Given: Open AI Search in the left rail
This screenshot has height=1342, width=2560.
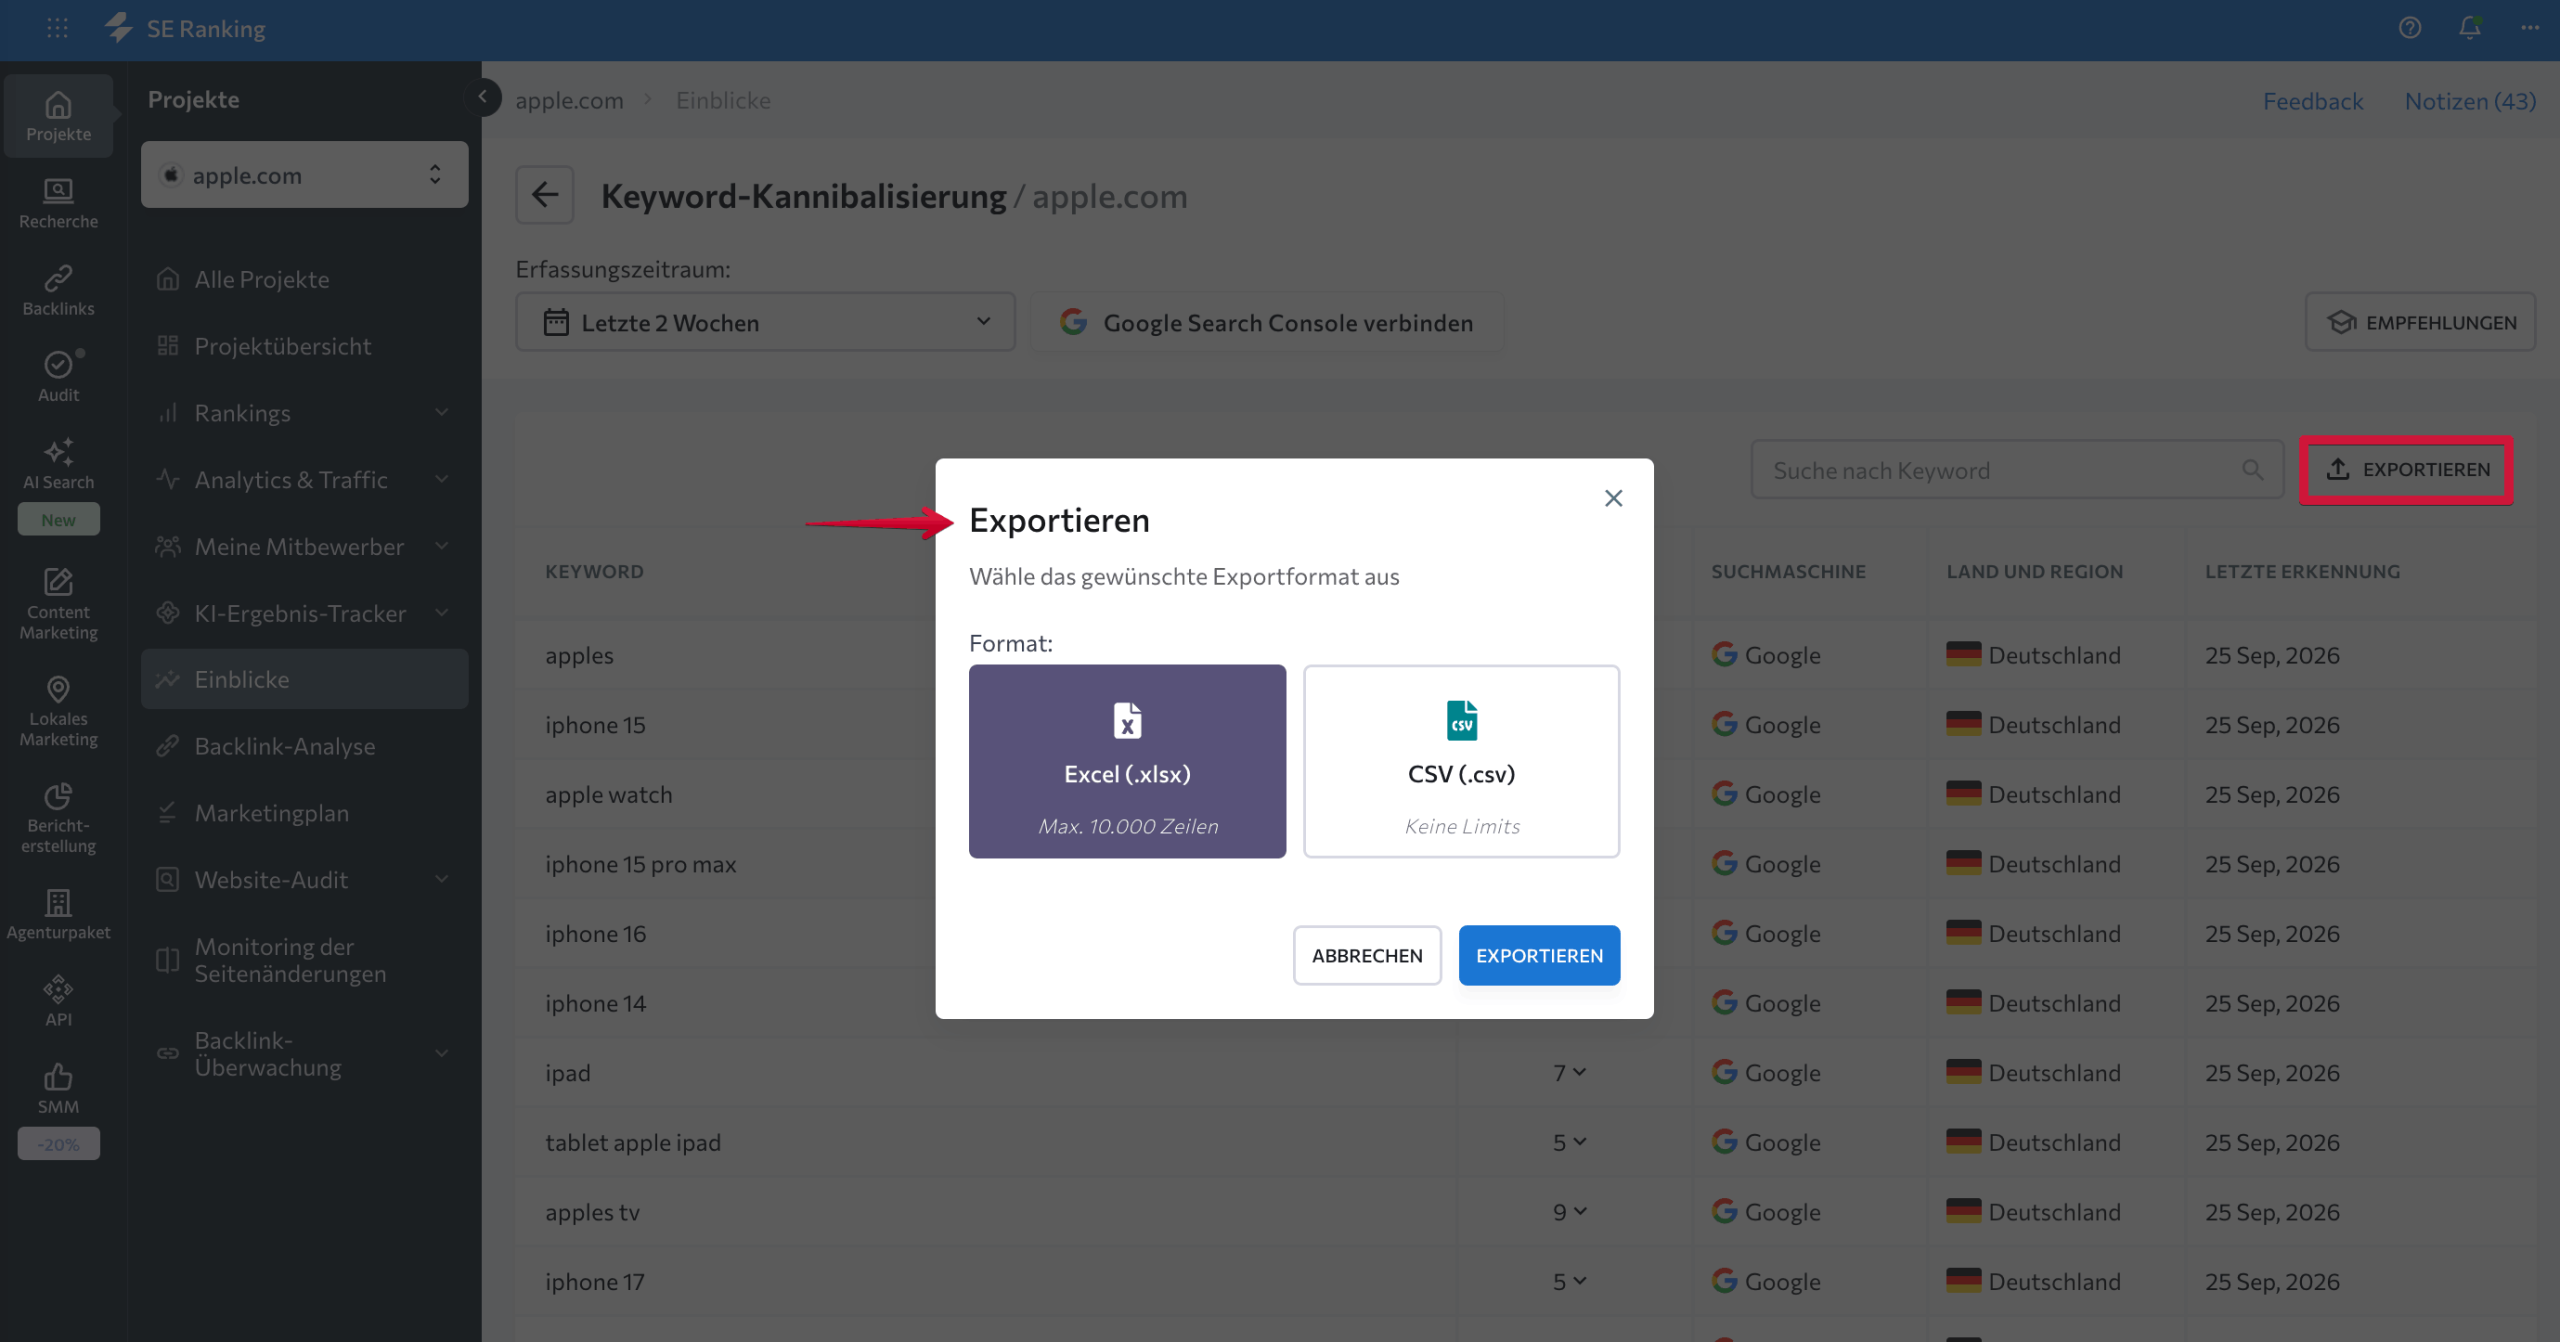Looking at the screenshot, I should [x=58, y=465].
